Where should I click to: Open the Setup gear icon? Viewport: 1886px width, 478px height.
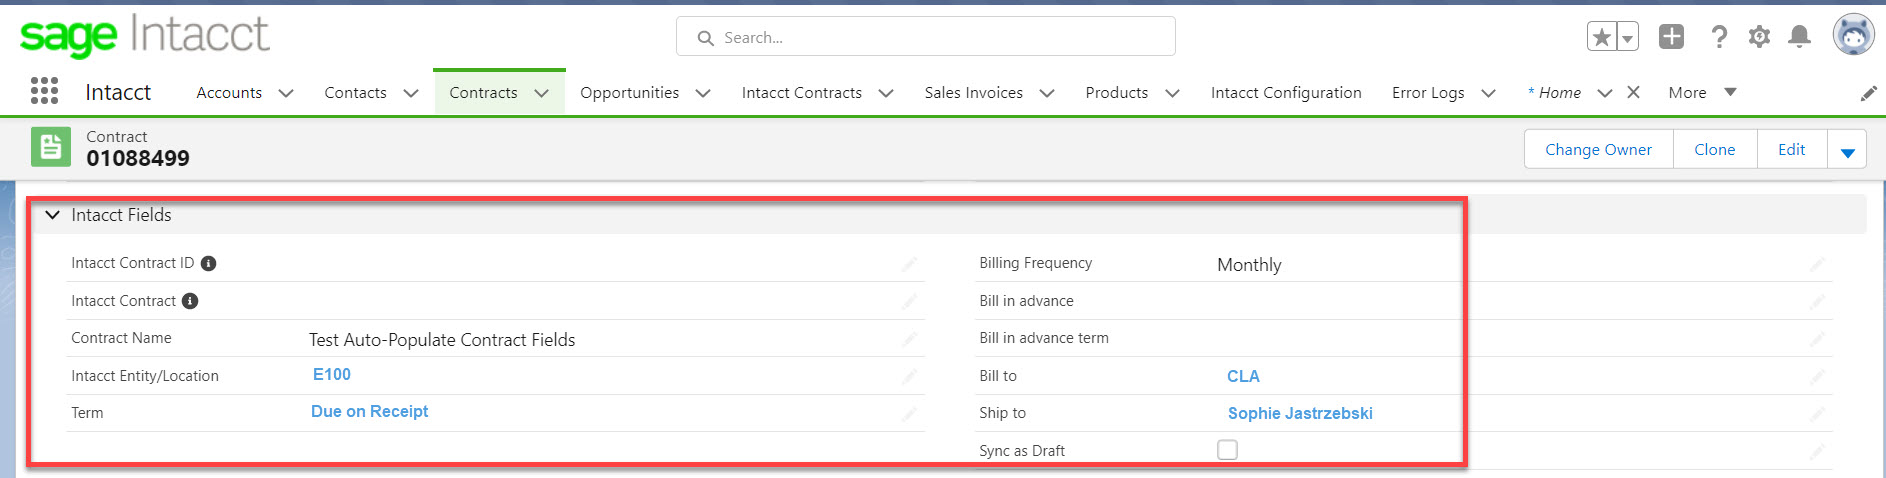click(1759, 37)
